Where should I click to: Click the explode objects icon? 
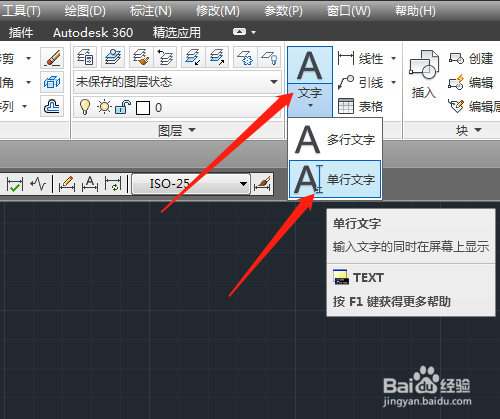pos(52,82)
